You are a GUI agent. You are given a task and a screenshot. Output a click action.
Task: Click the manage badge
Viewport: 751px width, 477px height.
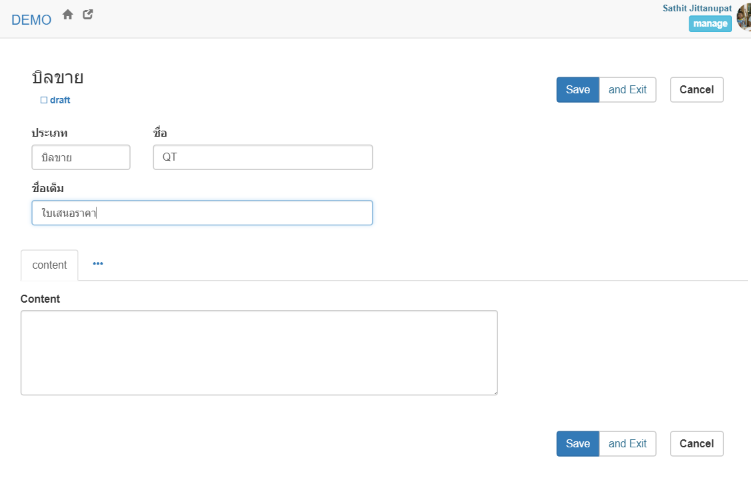coord(710,24)
